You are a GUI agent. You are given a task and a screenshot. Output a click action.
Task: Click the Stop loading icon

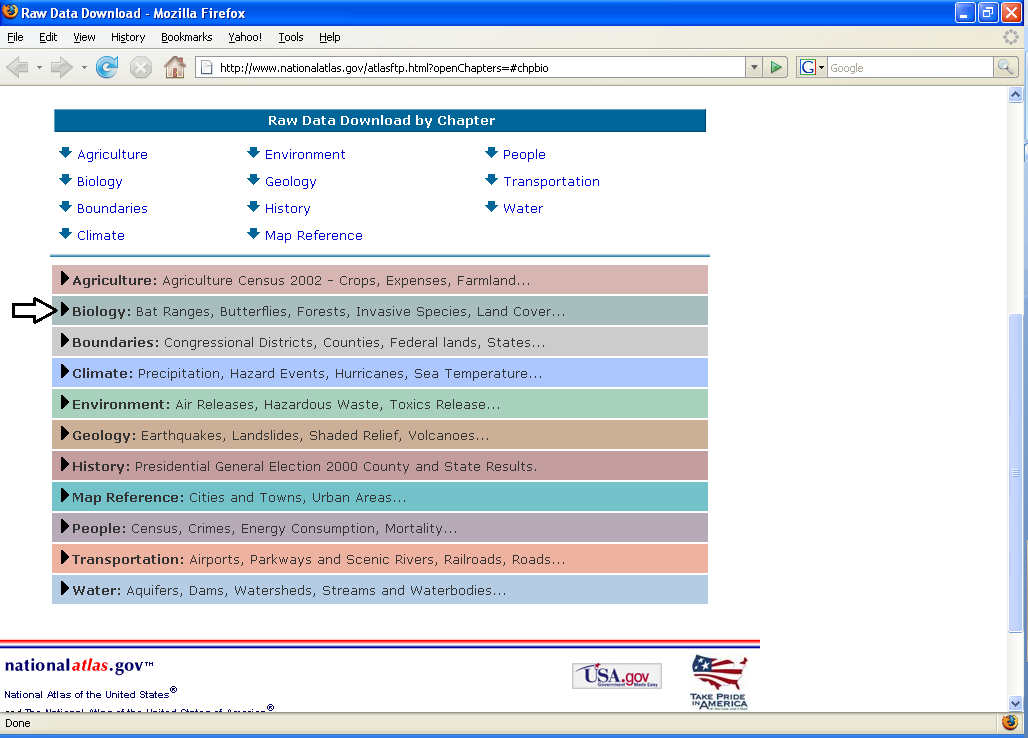point(140,68)
